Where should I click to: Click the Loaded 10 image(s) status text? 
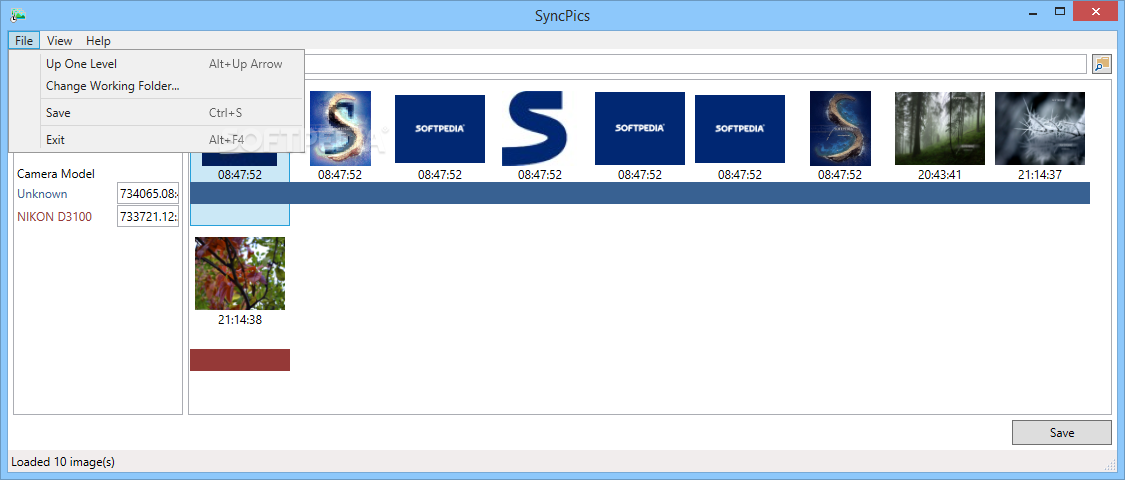tap(63, 461)
